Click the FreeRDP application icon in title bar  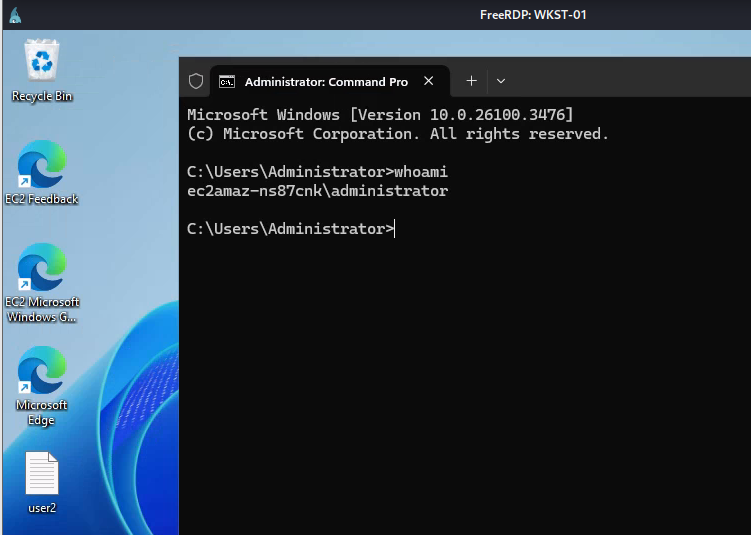15,15
